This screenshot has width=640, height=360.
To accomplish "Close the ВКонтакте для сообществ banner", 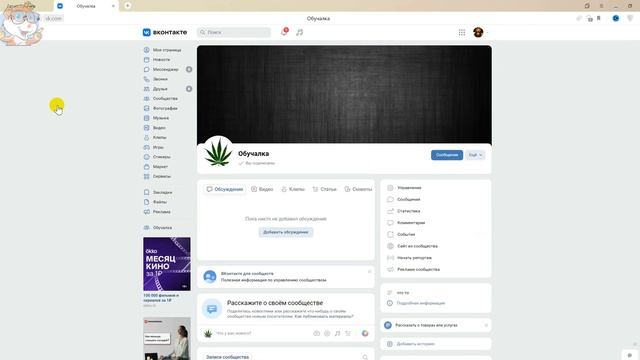I will 369,271.
